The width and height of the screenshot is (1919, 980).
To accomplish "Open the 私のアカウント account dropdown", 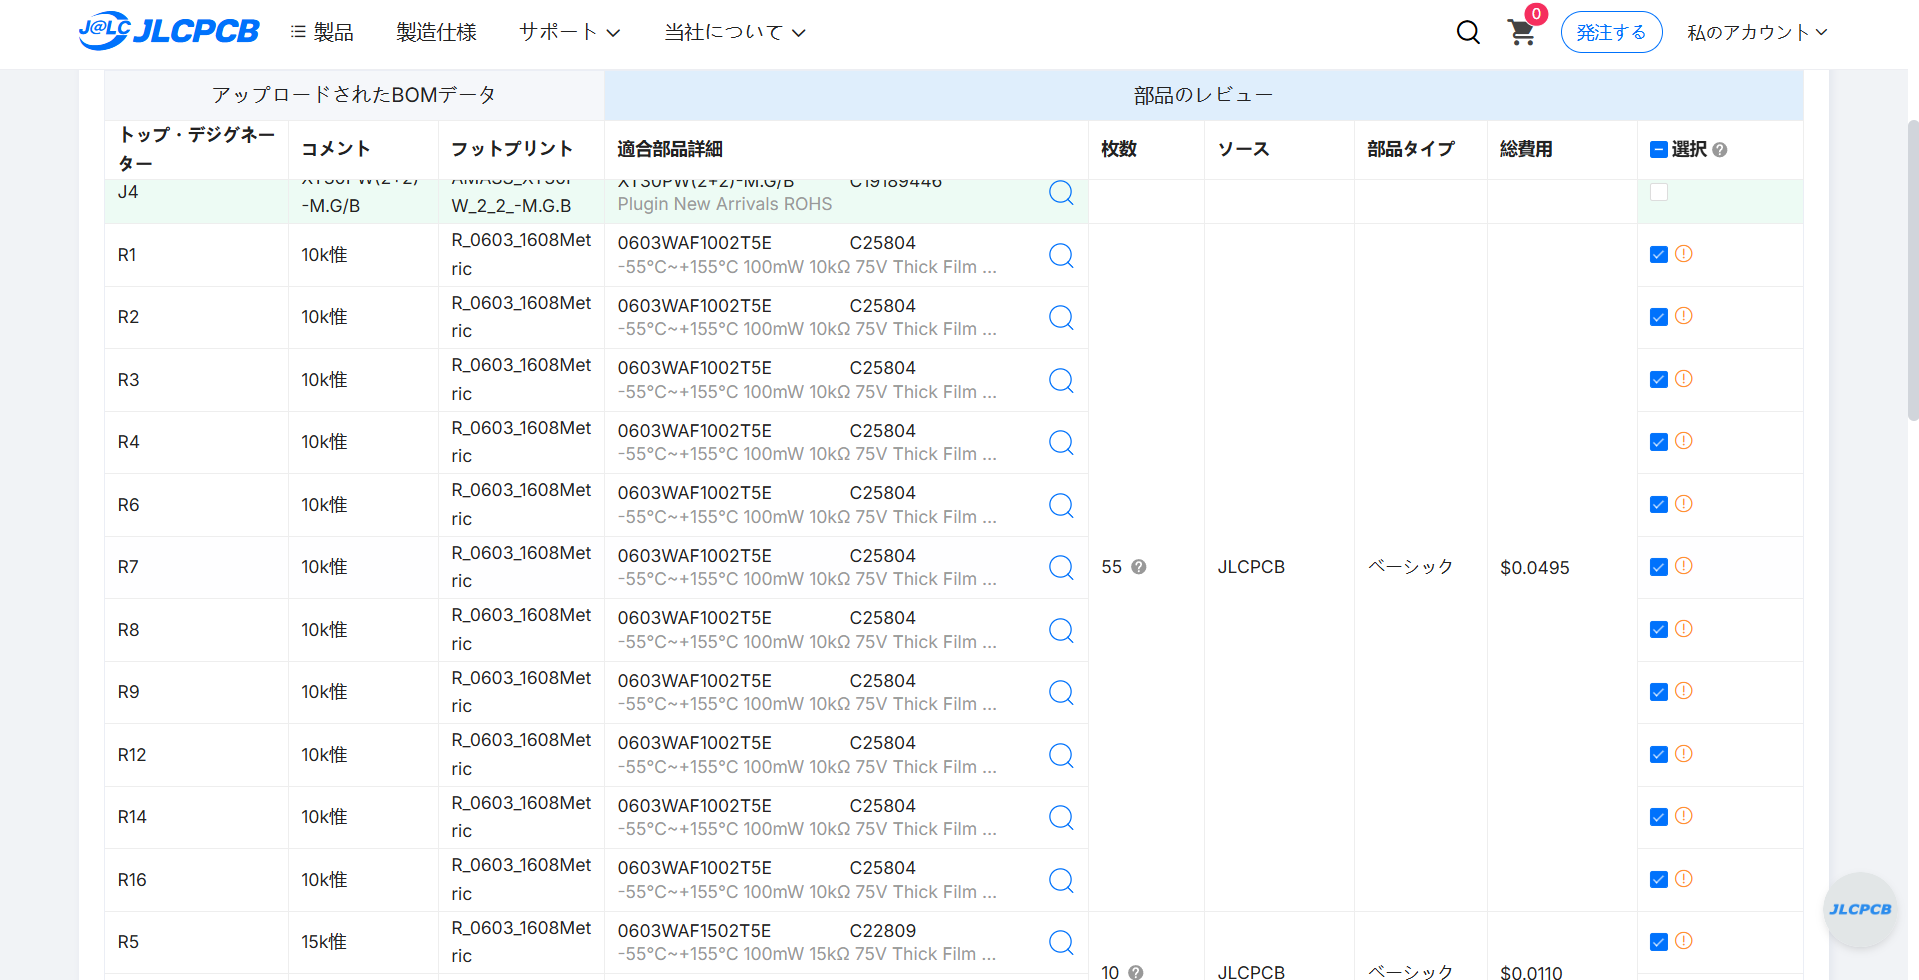I will (1757, 33).
